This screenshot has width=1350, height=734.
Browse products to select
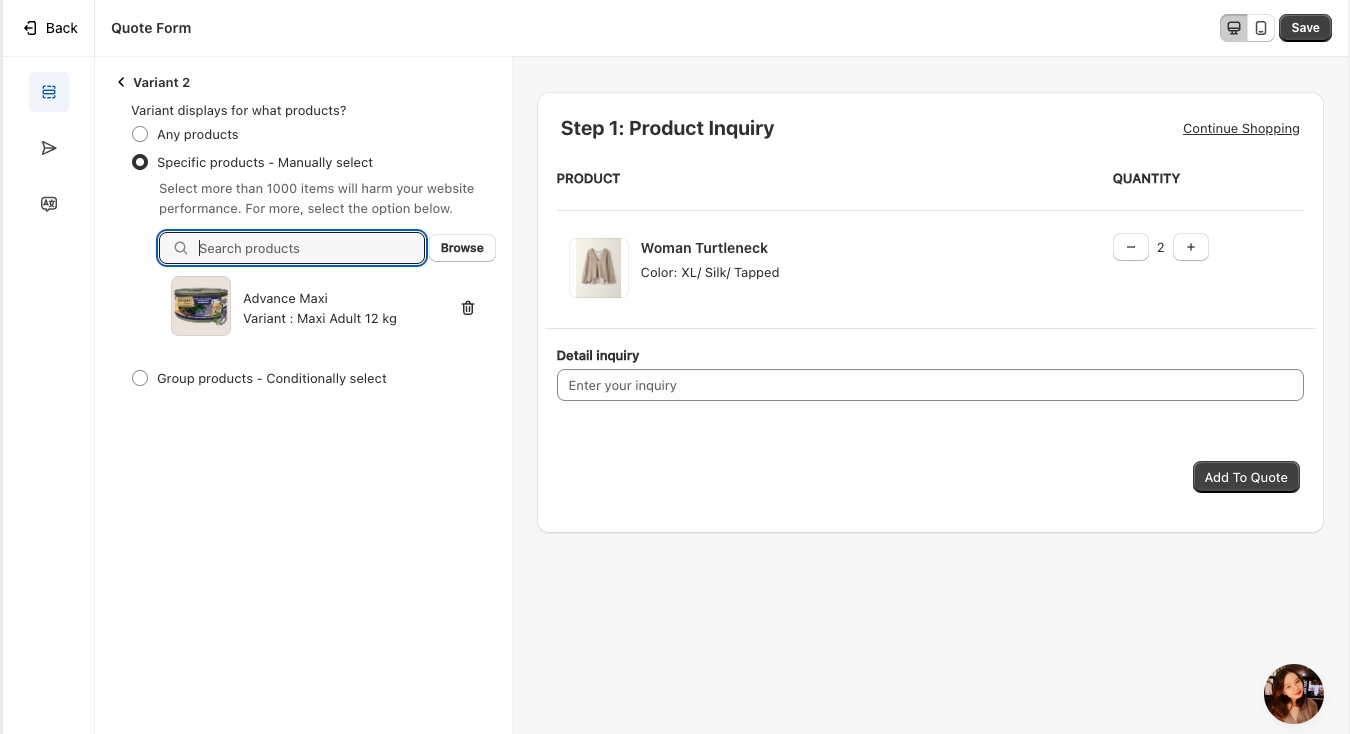click(x=462, y=248)
